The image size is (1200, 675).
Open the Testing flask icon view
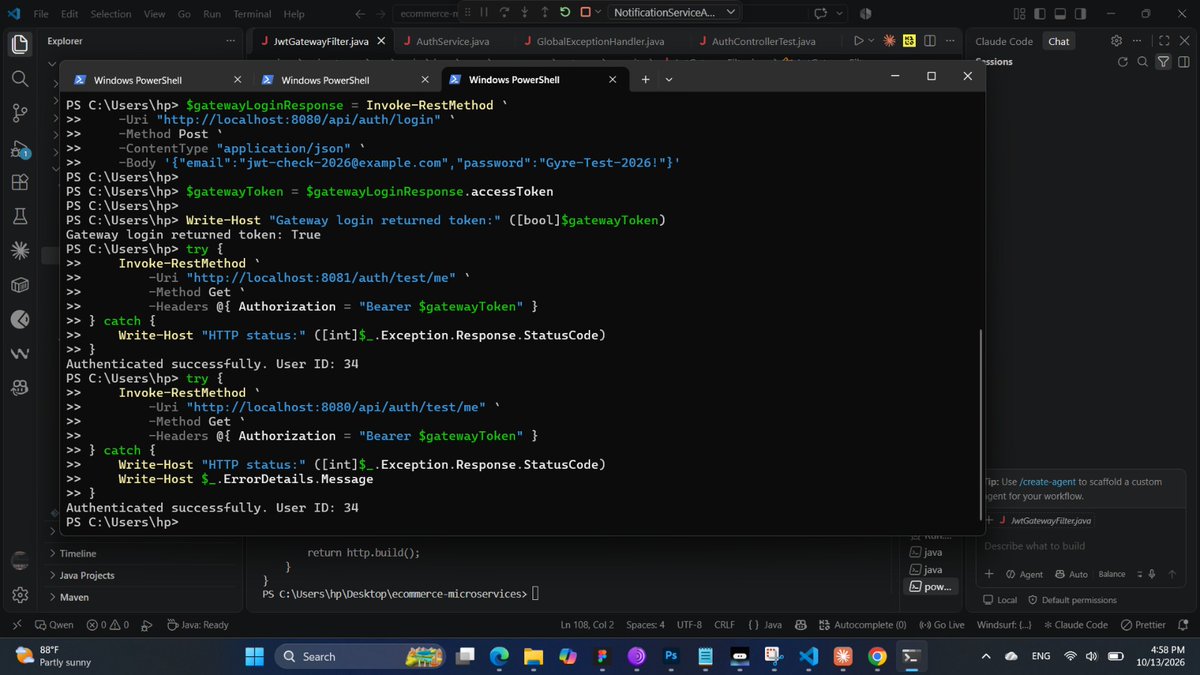(x=19, y=217)
